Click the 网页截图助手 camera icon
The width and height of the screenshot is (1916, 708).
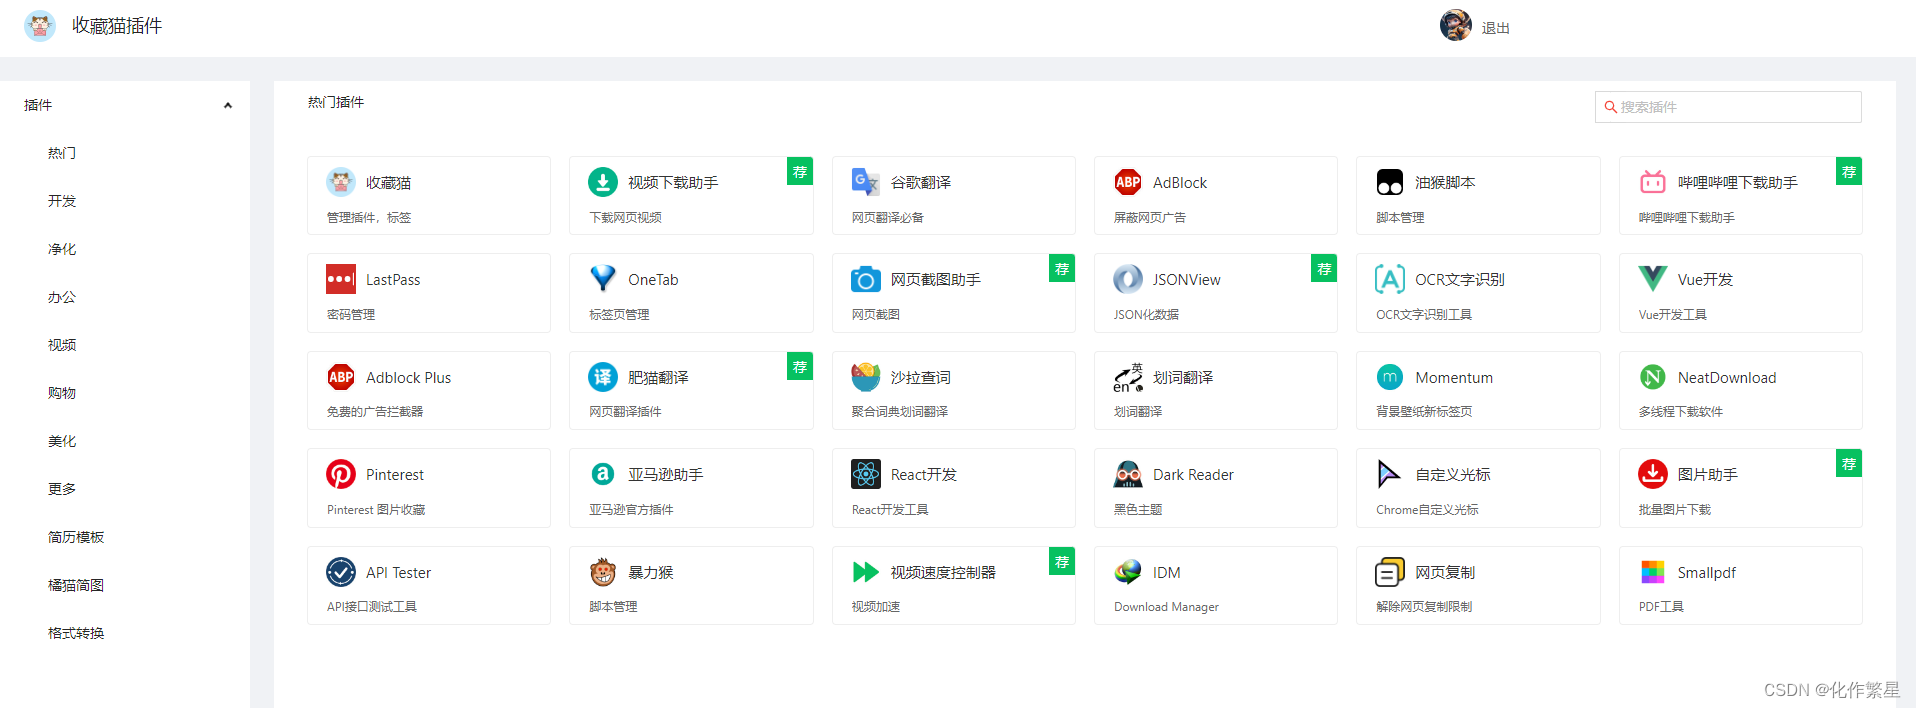(866, 279)
